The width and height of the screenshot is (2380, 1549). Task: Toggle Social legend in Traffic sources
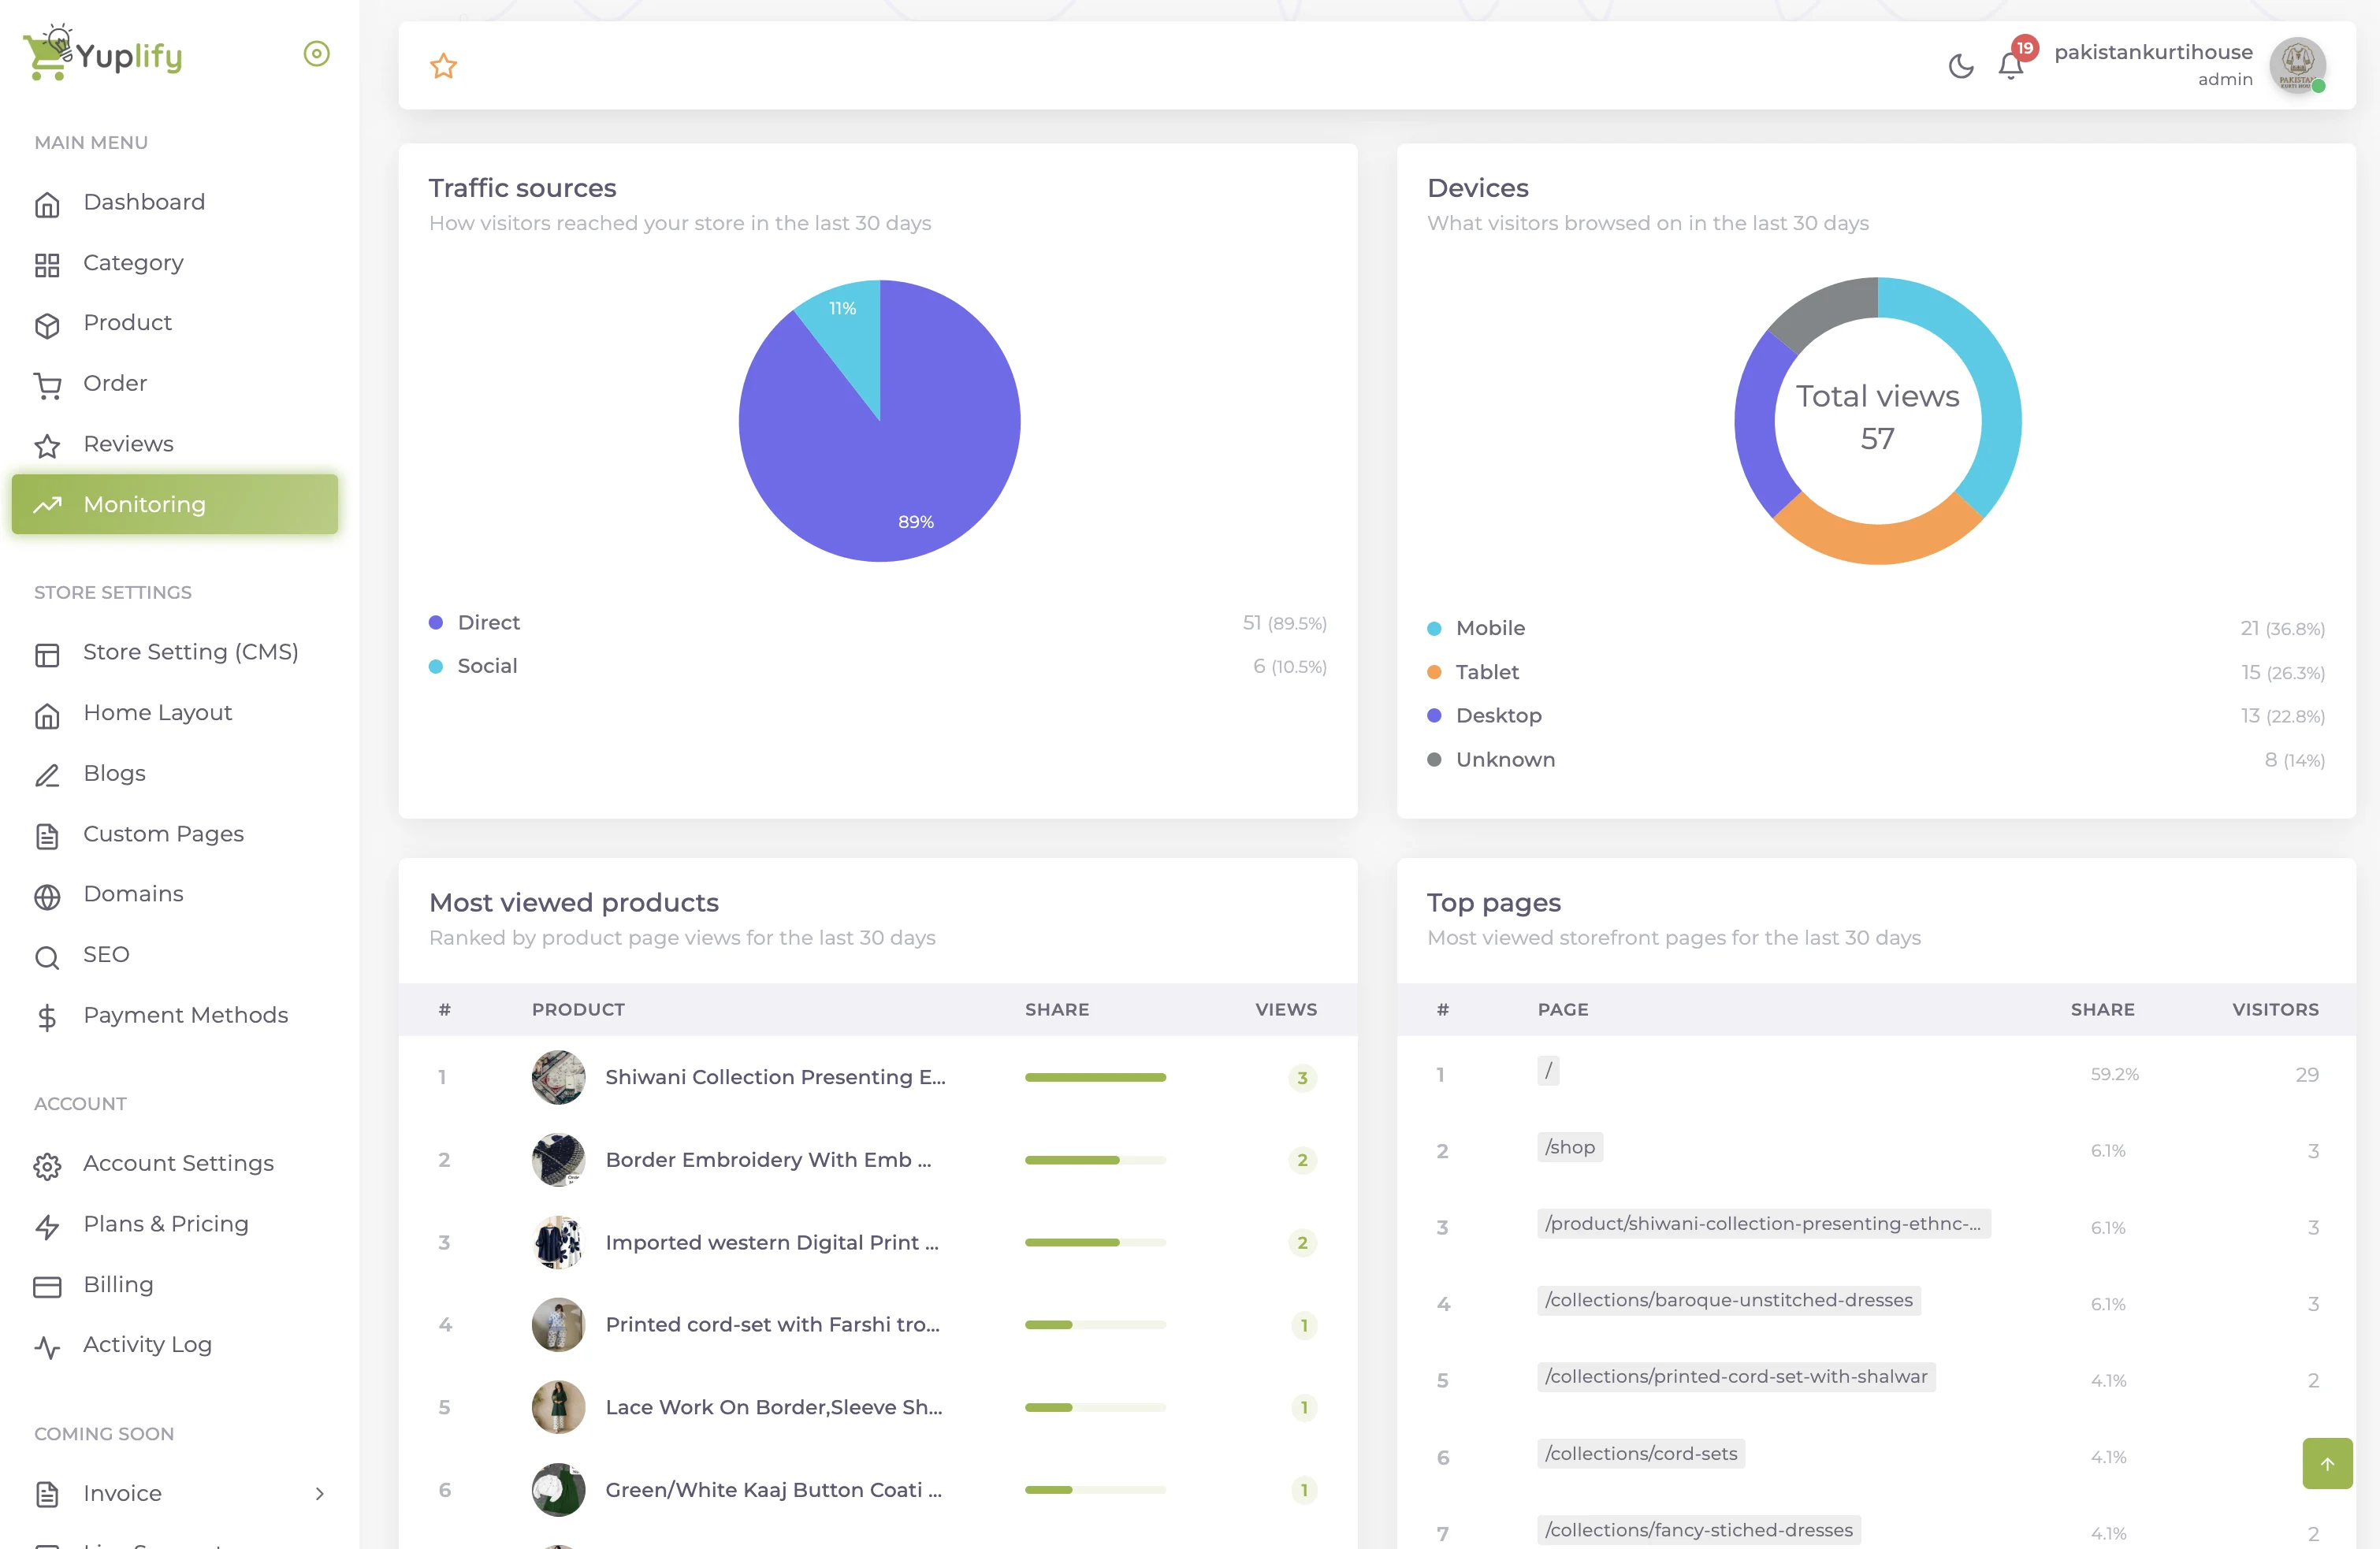click(x=473, y=666)
